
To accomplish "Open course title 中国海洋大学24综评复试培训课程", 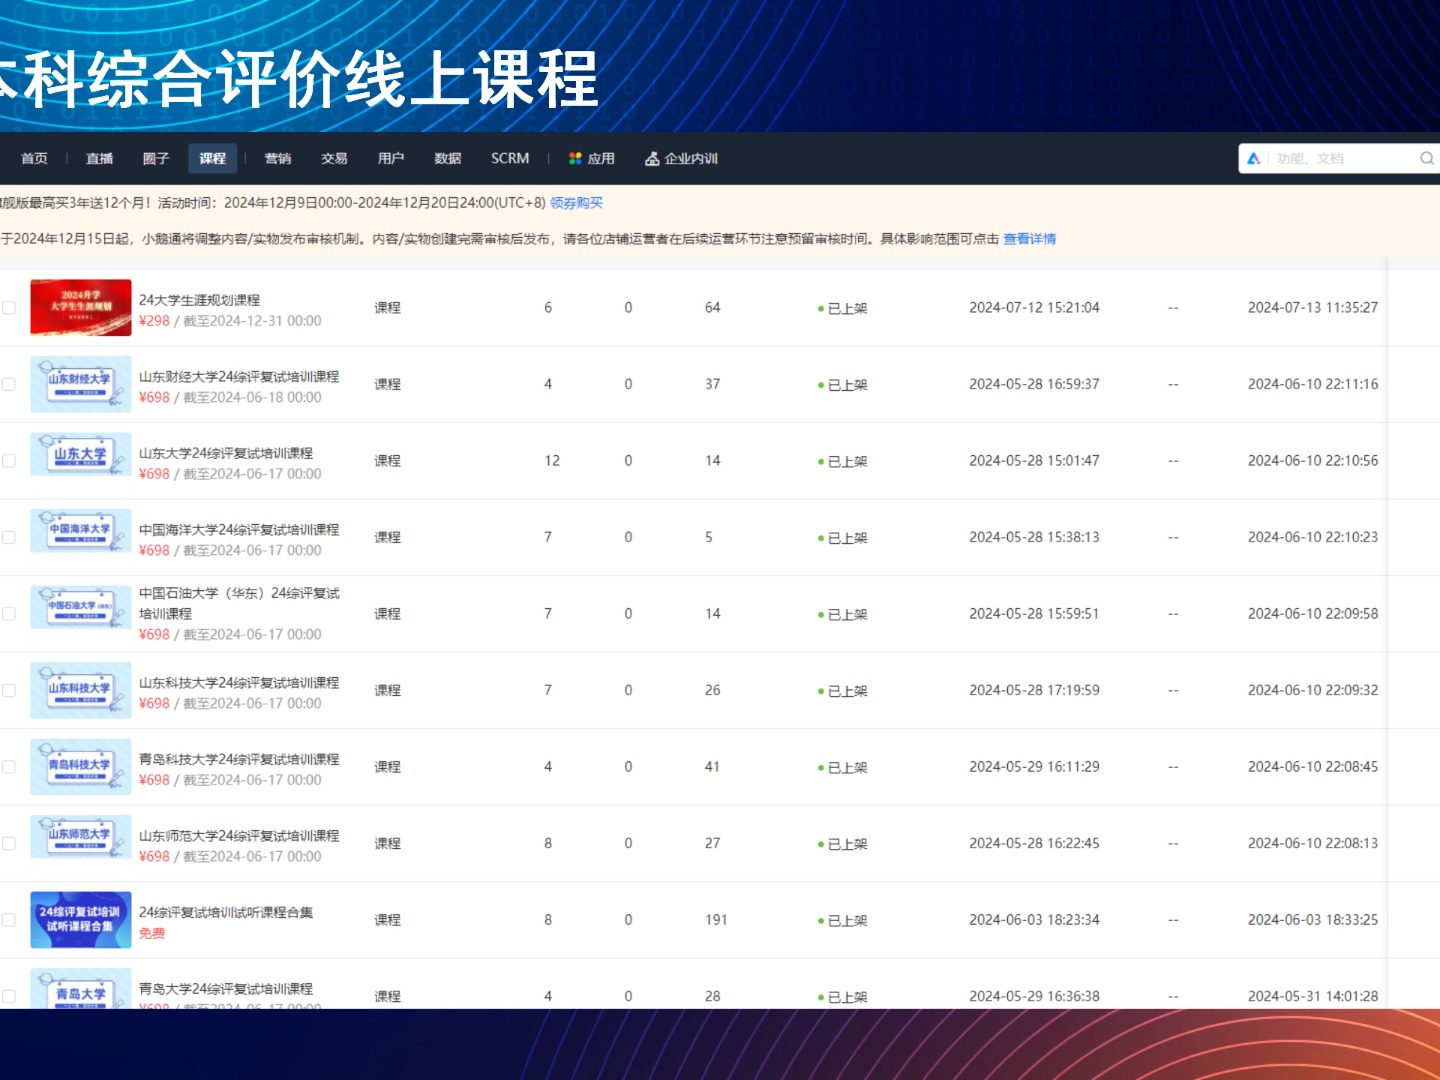I will point(239,529).
